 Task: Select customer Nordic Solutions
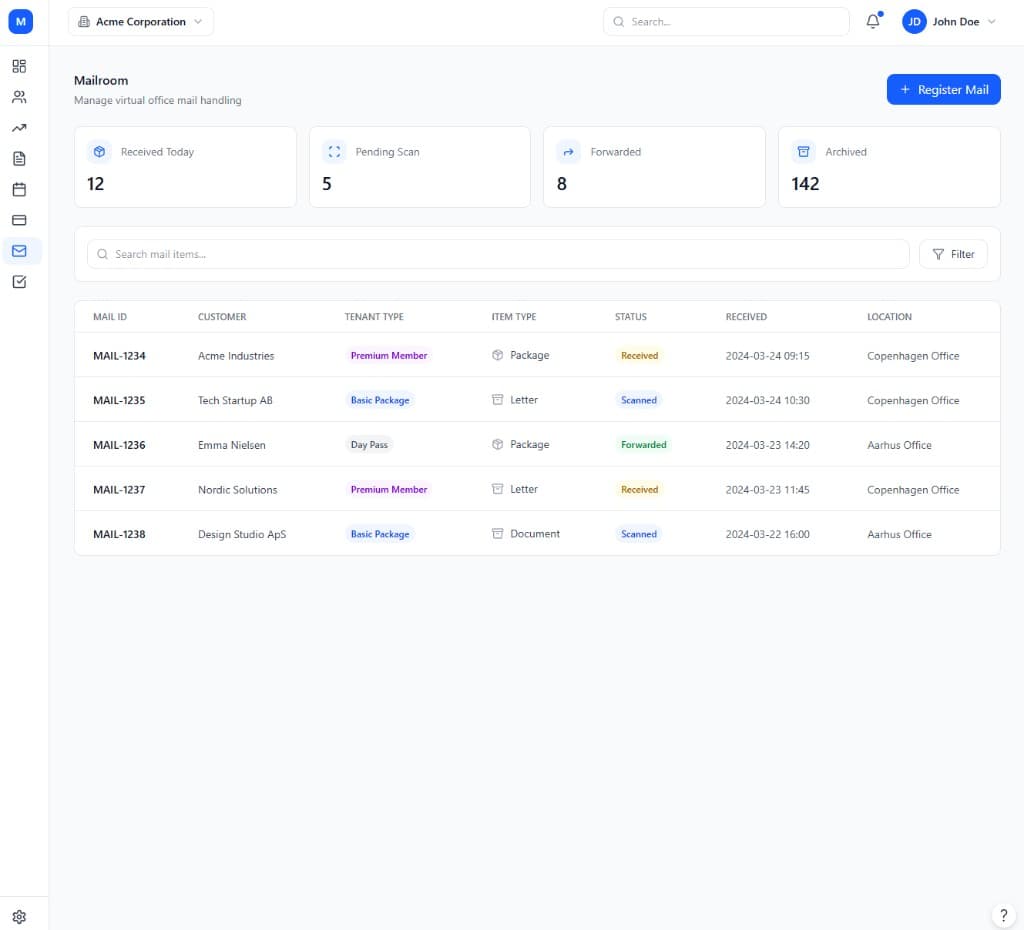[x=238, y=490]
